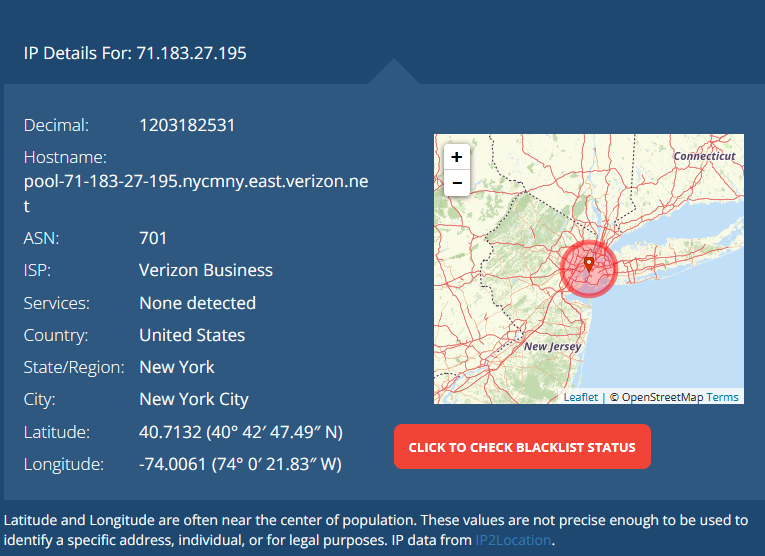Image resolution: width=765 pixels, height=556 pixels.
Task: Click to check blacklist status button
Action: 522,447
